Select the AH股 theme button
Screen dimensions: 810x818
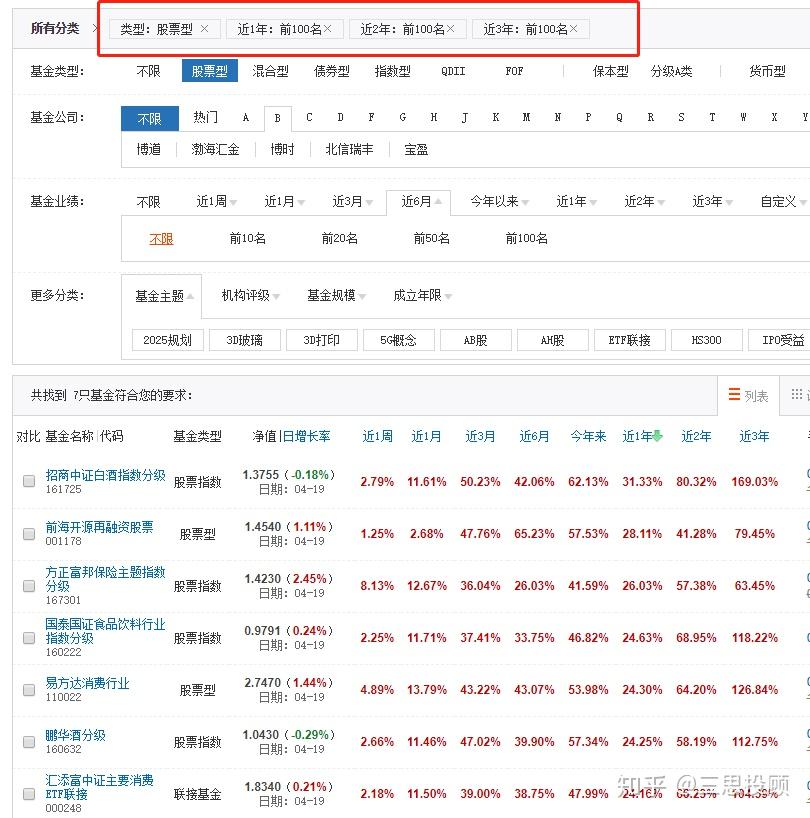[552, 340]
